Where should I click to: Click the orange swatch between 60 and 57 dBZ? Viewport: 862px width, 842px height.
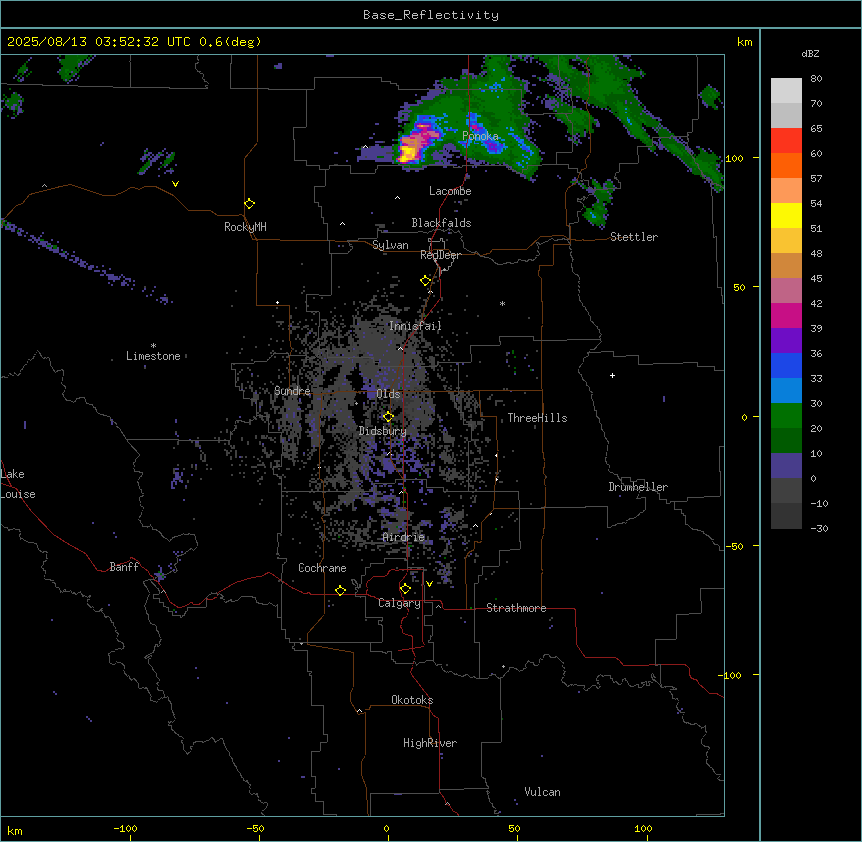786,166
